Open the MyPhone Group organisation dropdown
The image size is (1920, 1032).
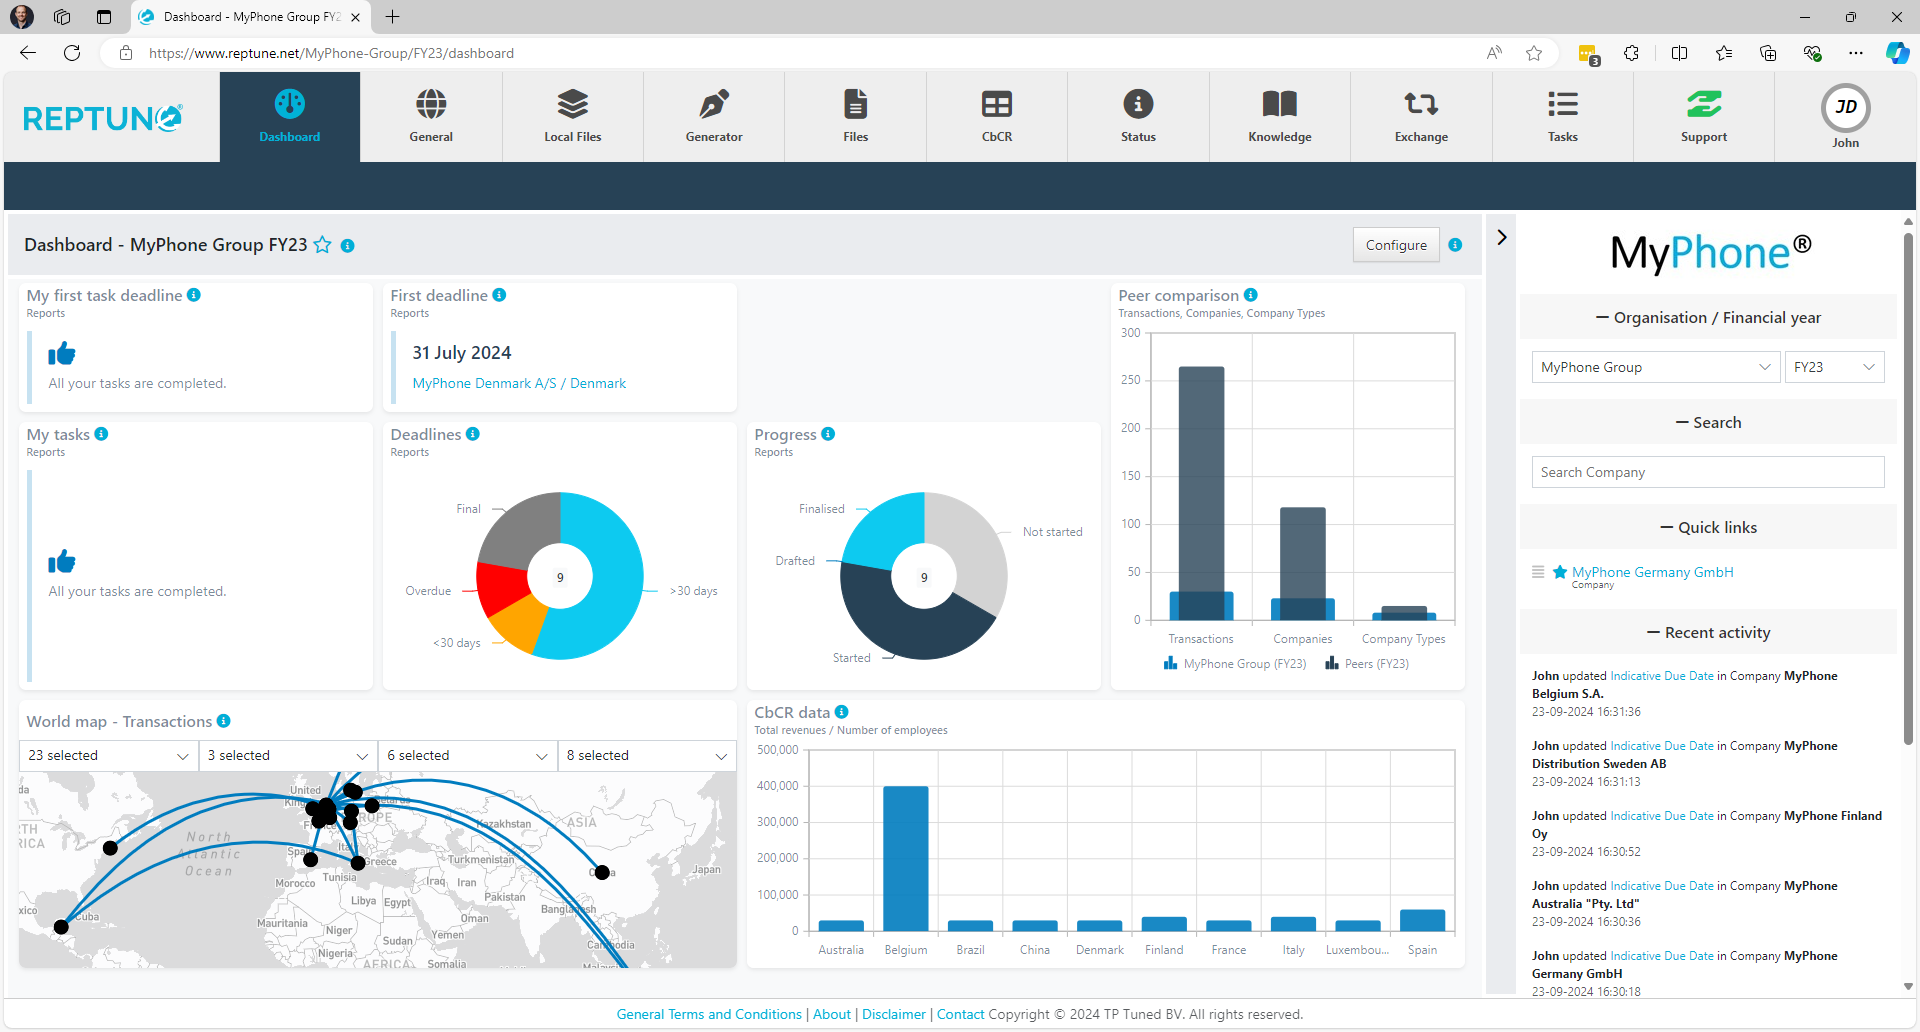(1655, 367)
